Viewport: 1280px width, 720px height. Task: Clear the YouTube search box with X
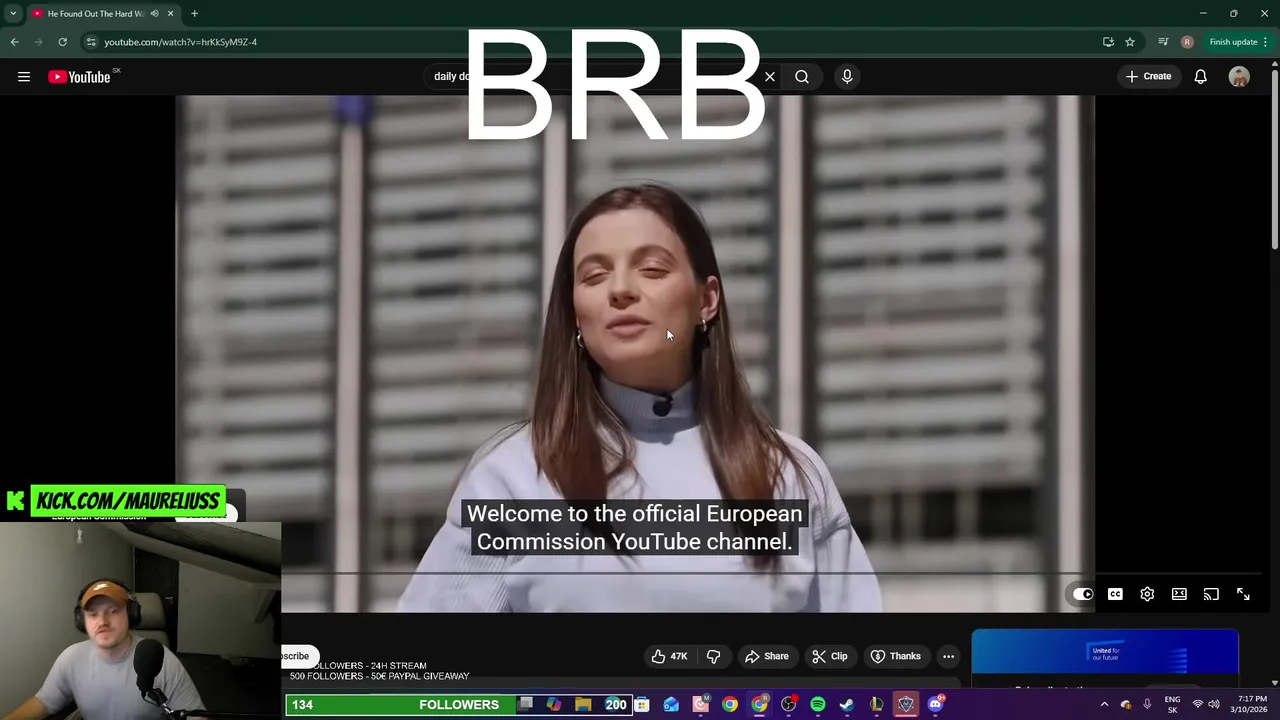(x=770, y=77)
